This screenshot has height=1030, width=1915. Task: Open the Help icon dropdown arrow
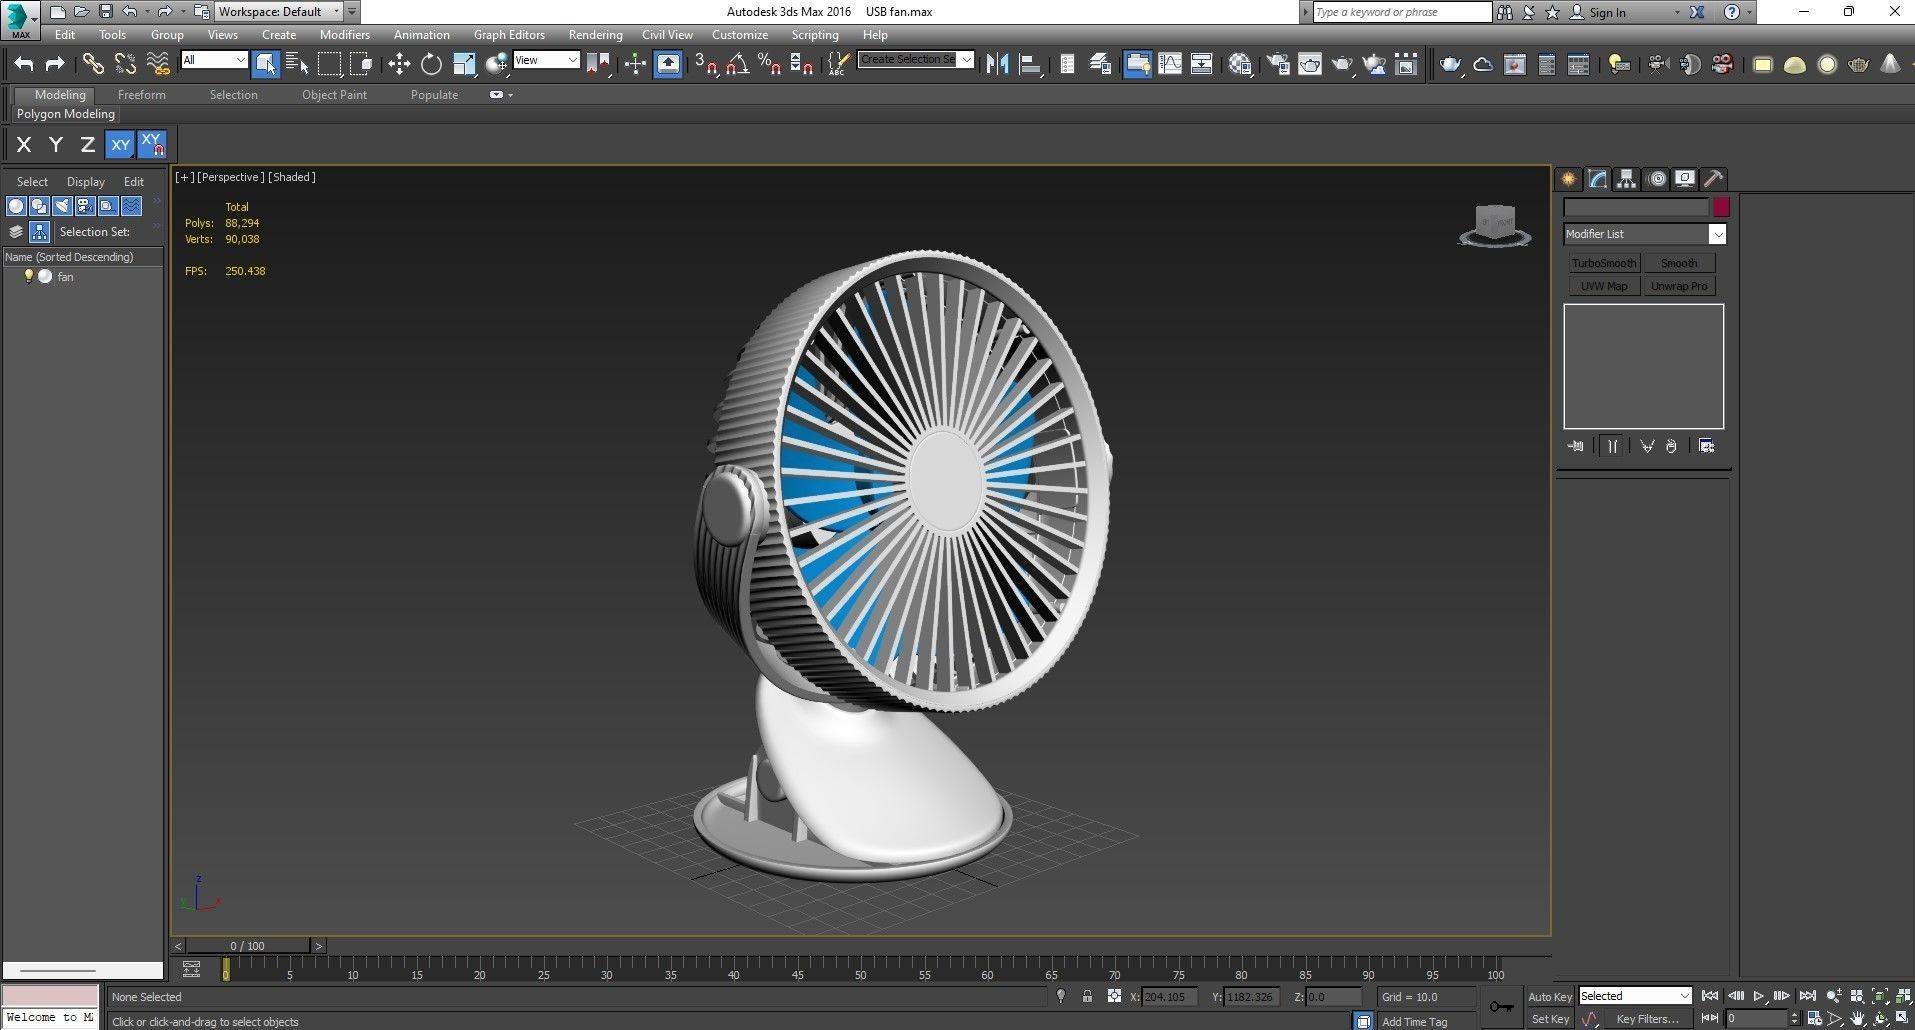pos(1749,12)
